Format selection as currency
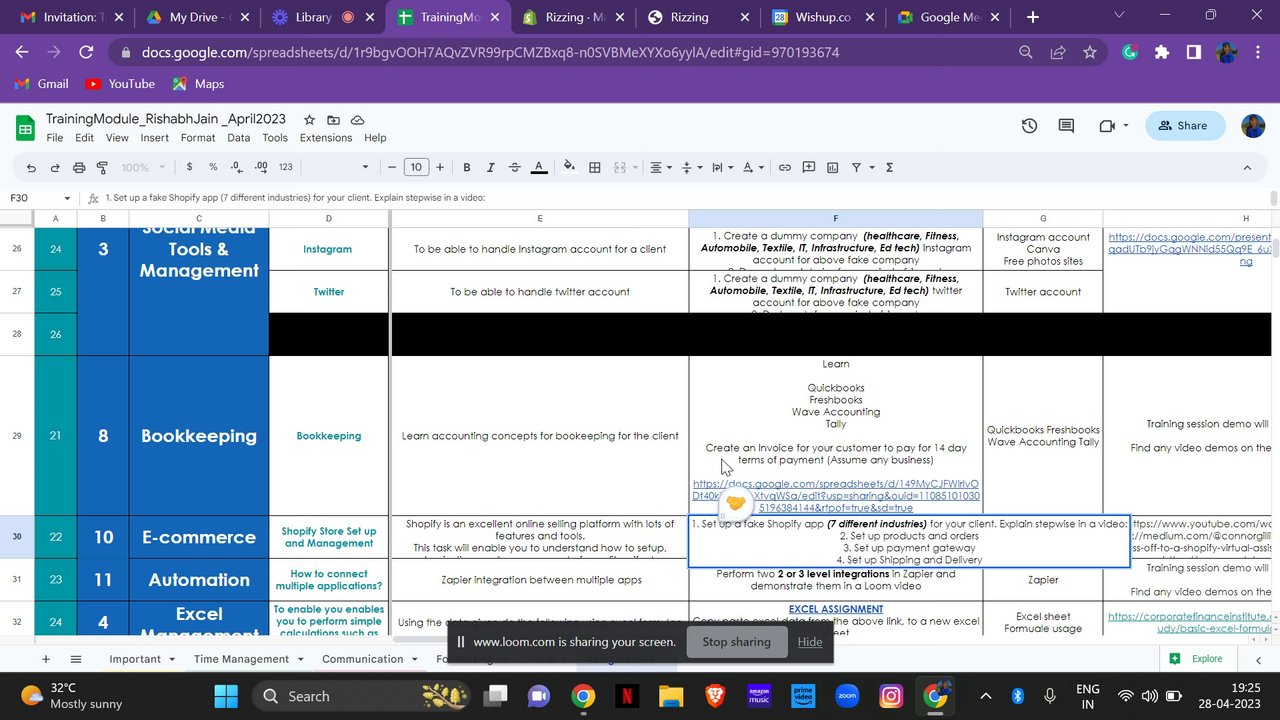Image resolution: width=1280 pixels, height=720 pixels. [x=189, y=168]
